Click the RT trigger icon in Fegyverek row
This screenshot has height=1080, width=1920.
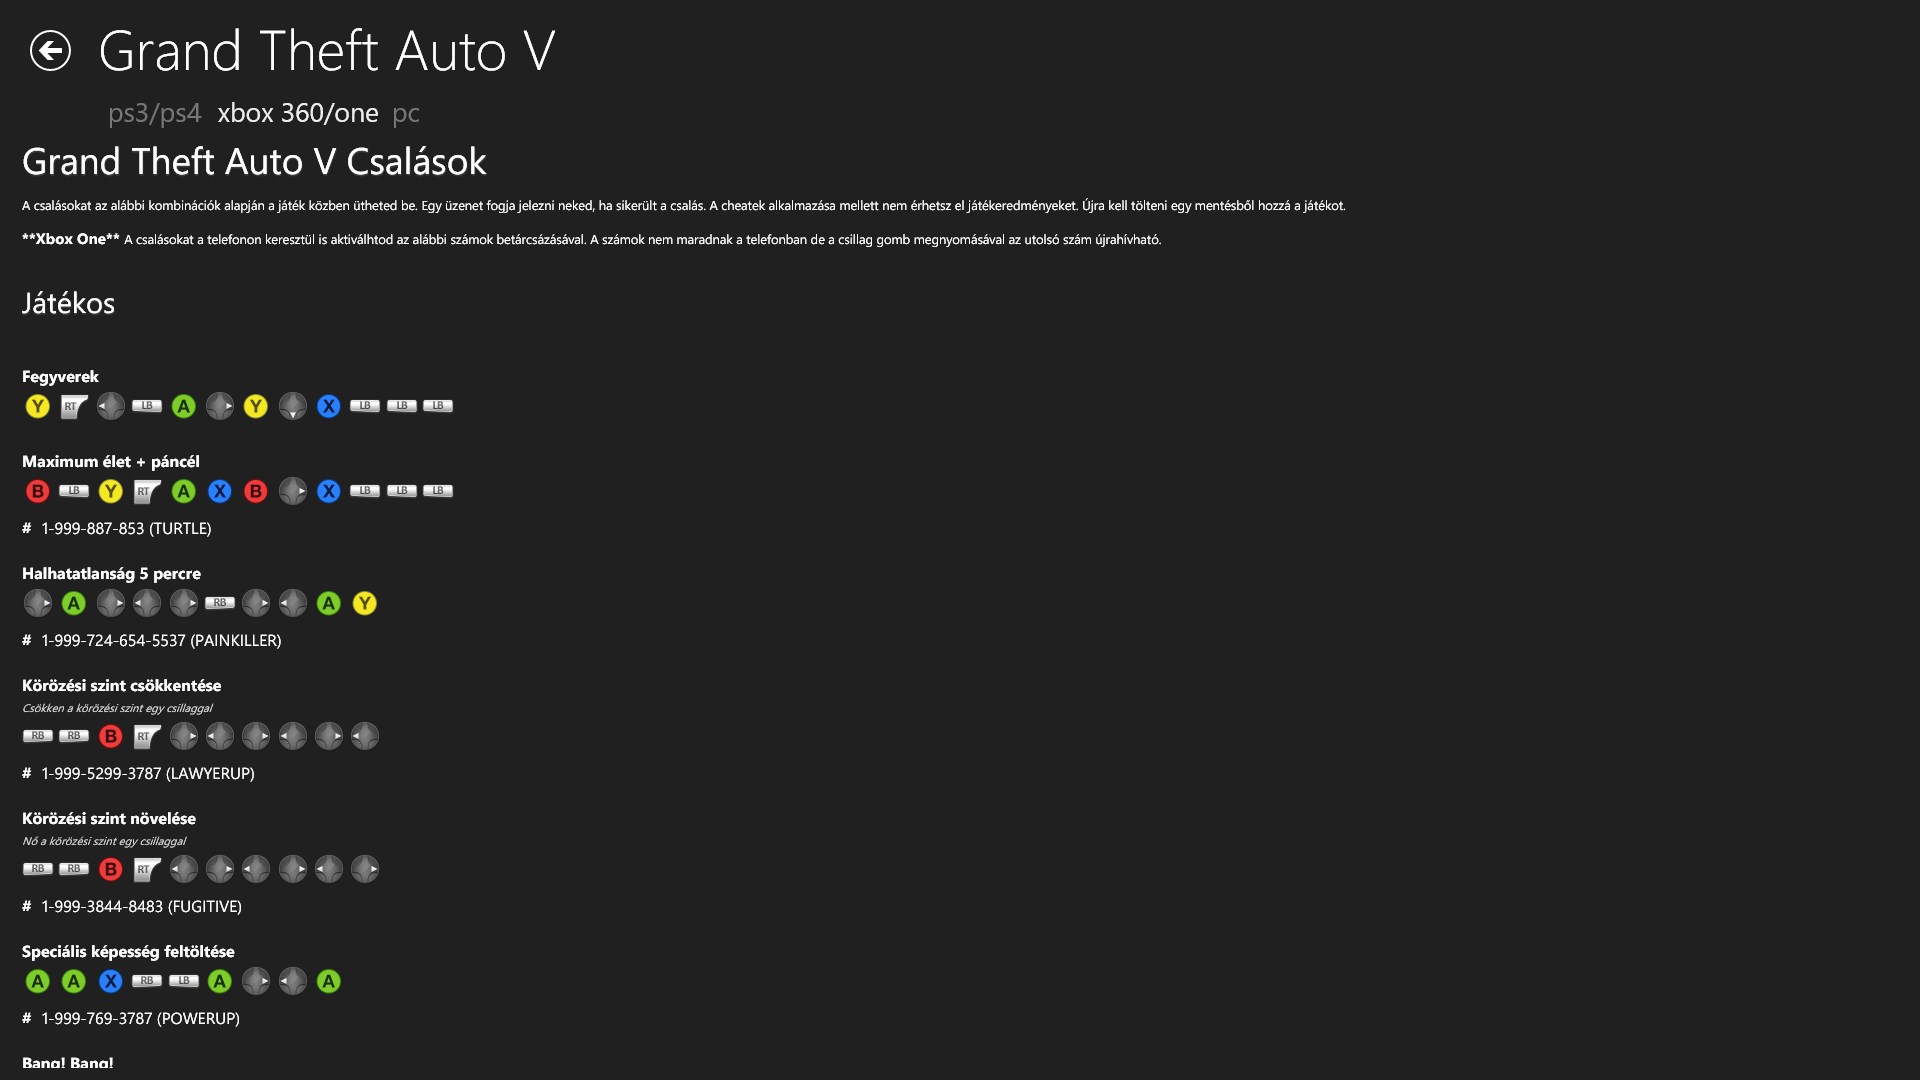click(x=74, y=406)
